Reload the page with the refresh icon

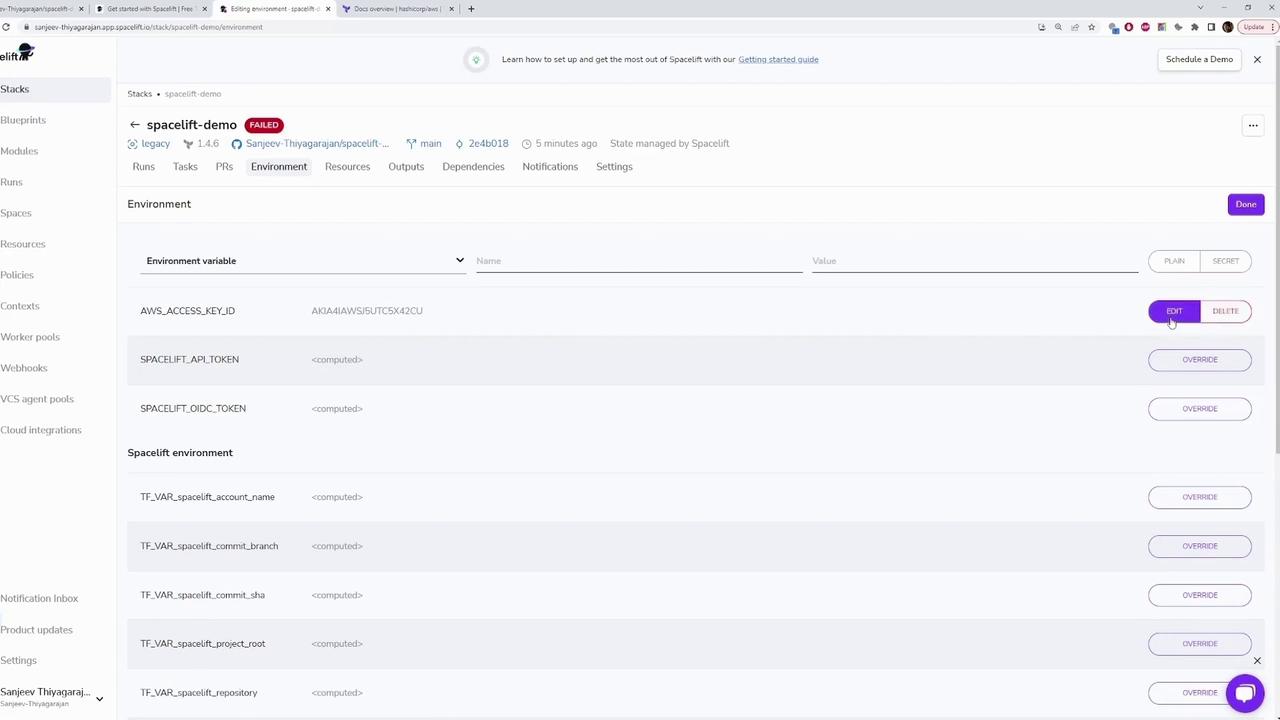[x=6, y=27]
